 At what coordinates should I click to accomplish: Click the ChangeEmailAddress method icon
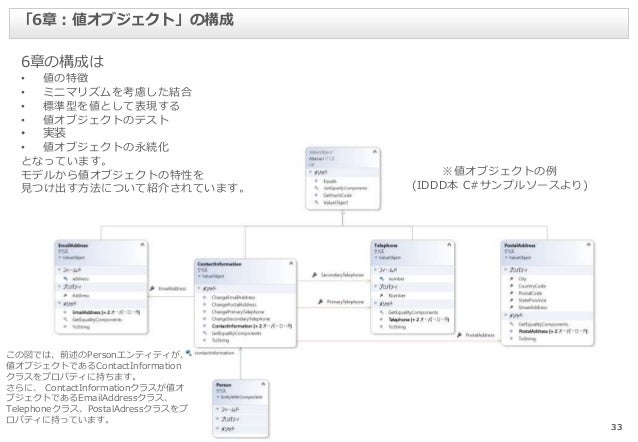point(205,298)
